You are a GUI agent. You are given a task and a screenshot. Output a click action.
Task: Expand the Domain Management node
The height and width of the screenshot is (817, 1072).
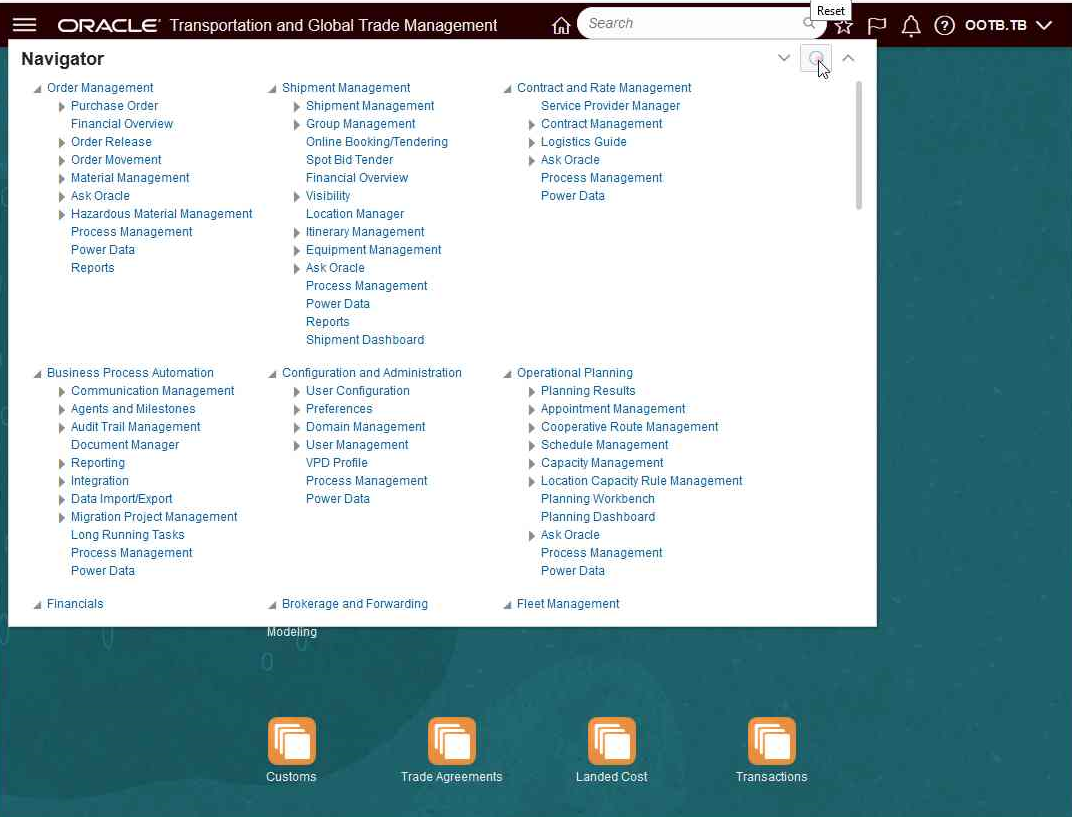(x=297, y=428)
